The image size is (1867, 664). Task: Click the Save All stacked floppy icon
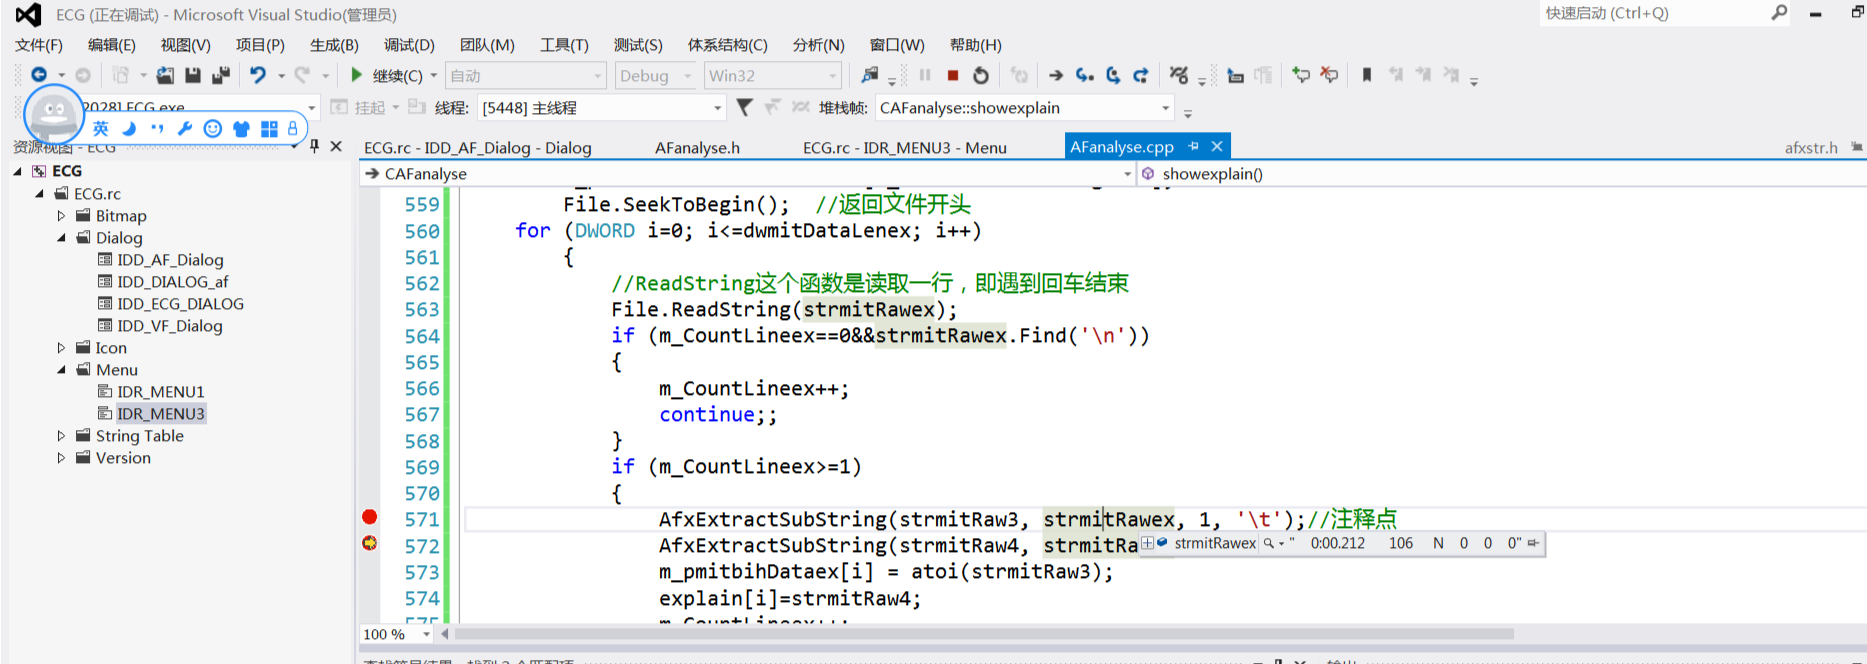[x=221, y=75]
